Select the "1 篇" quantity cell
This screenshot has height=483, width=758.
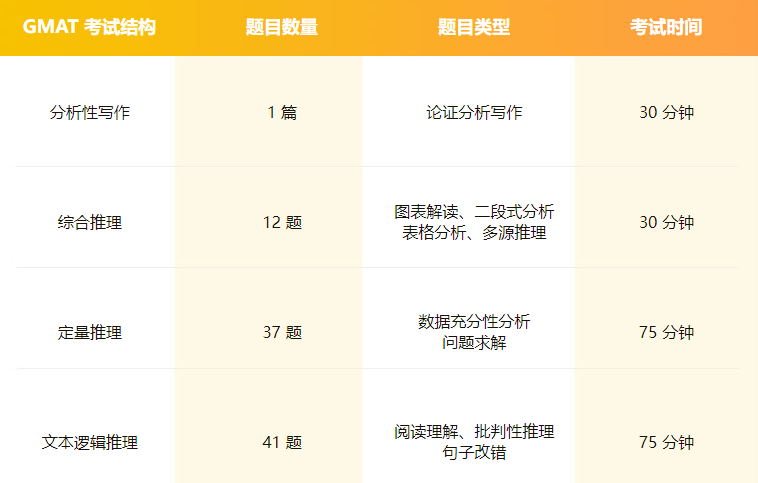[282, 112]
